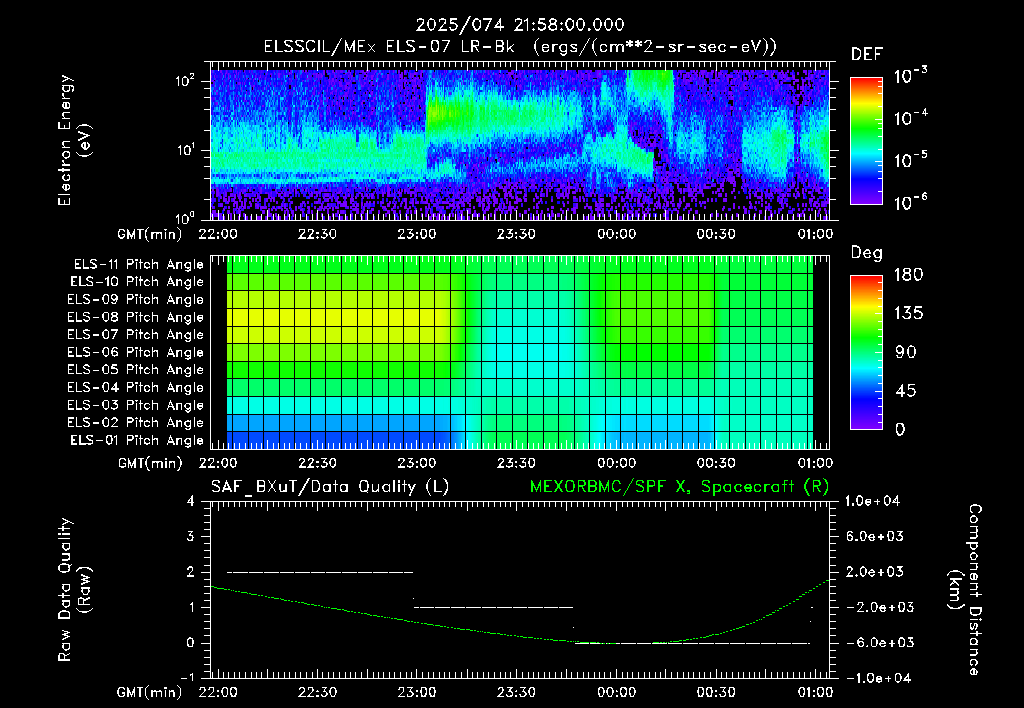Click the Deg pitch angle color bar

pos(866,352)
